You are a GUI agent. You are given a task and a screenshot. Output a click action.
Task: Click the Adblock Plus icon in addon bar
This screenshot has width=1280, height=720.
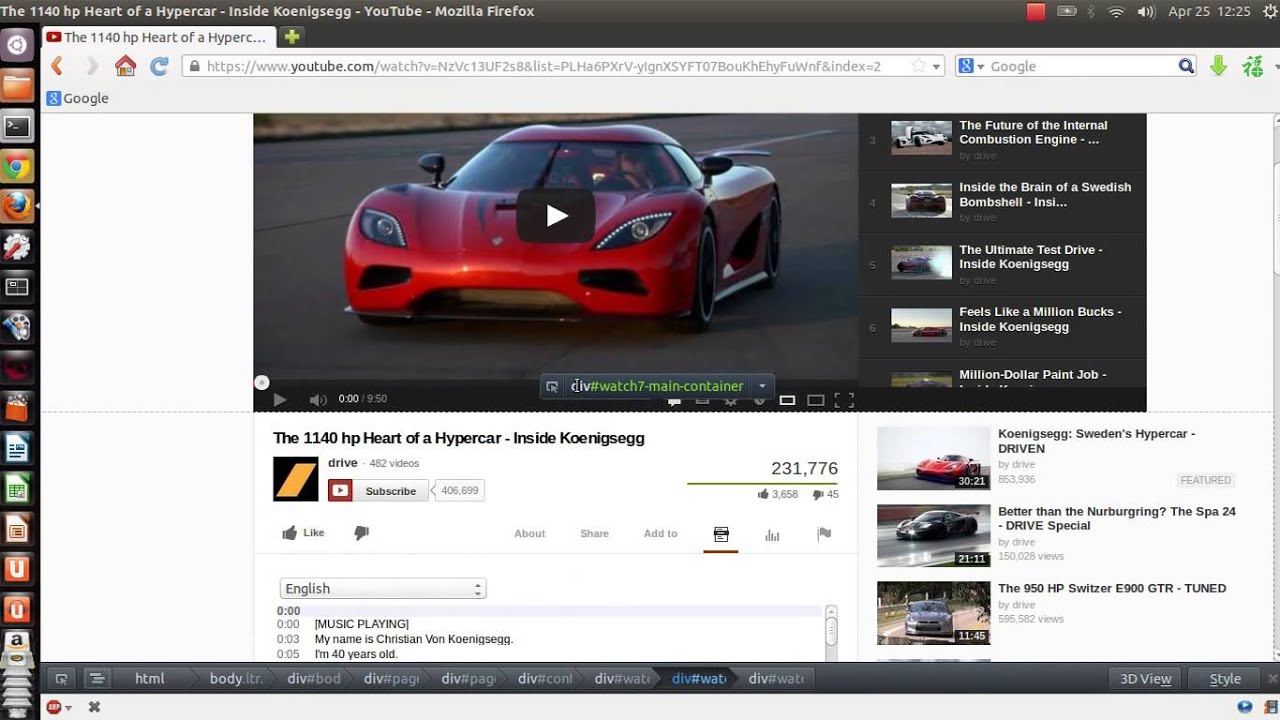(54, 707)
